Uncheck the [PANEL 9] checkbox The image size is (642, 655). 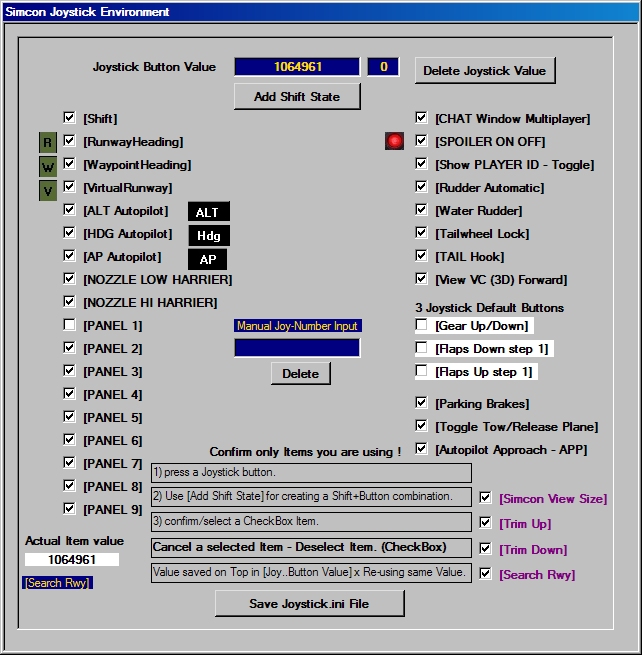point(69,508)
